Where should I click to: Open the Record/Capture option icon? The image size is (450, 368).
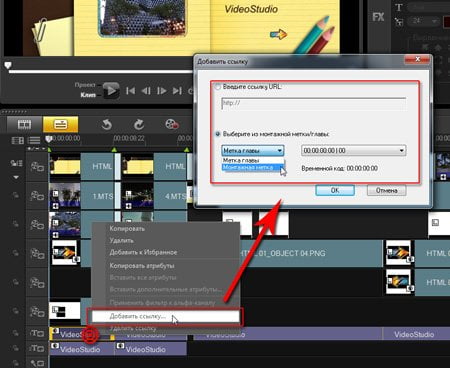click(172, 124)
